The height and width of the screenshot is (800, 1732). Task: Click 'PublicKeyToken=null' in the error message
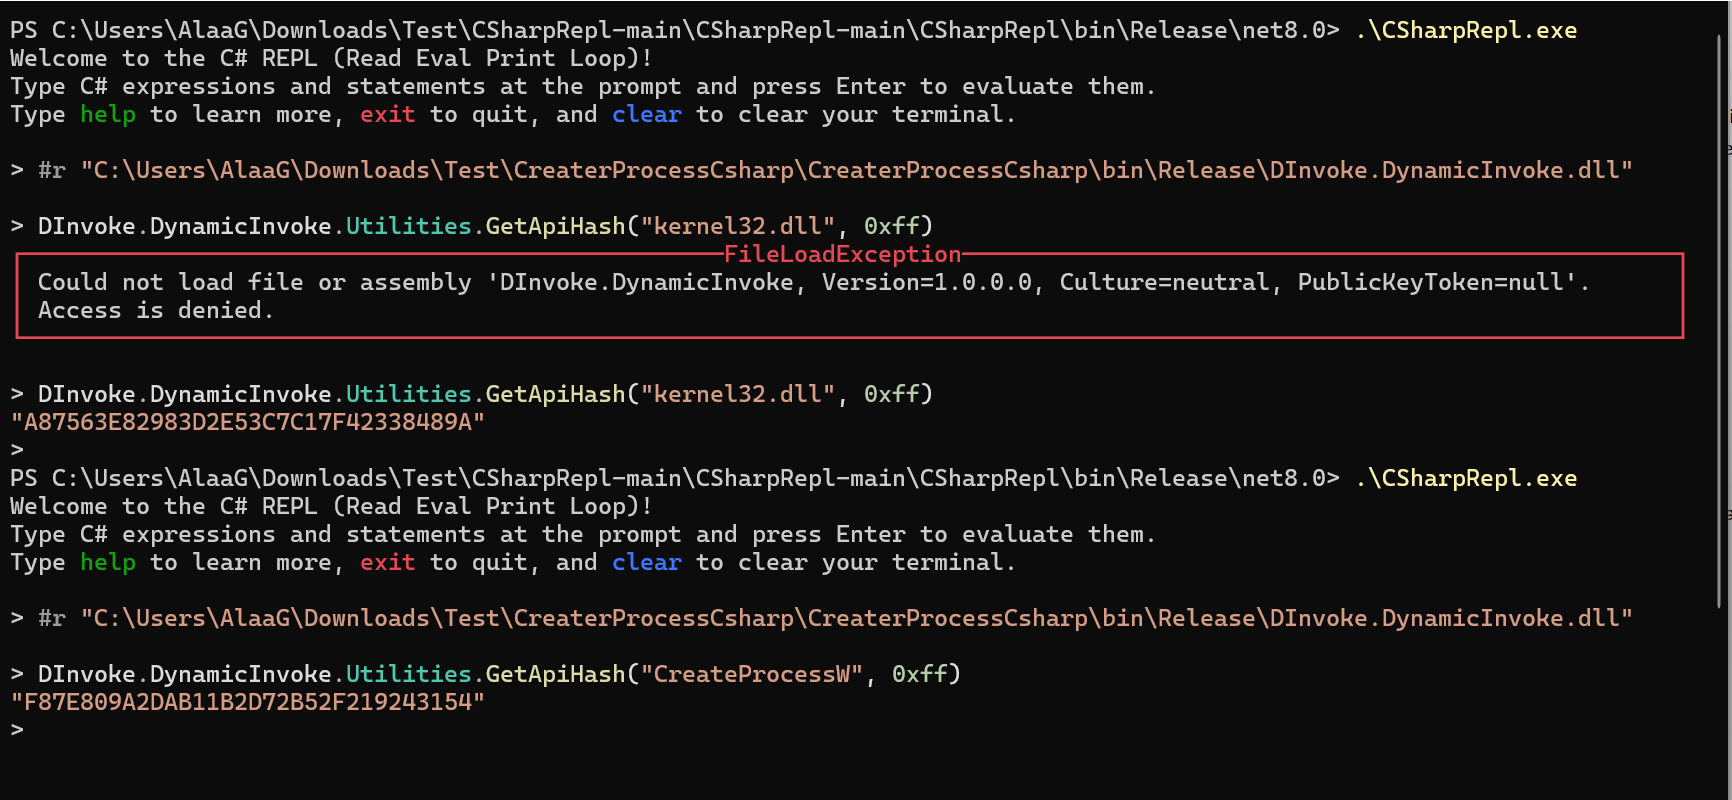click(1436, 282)
